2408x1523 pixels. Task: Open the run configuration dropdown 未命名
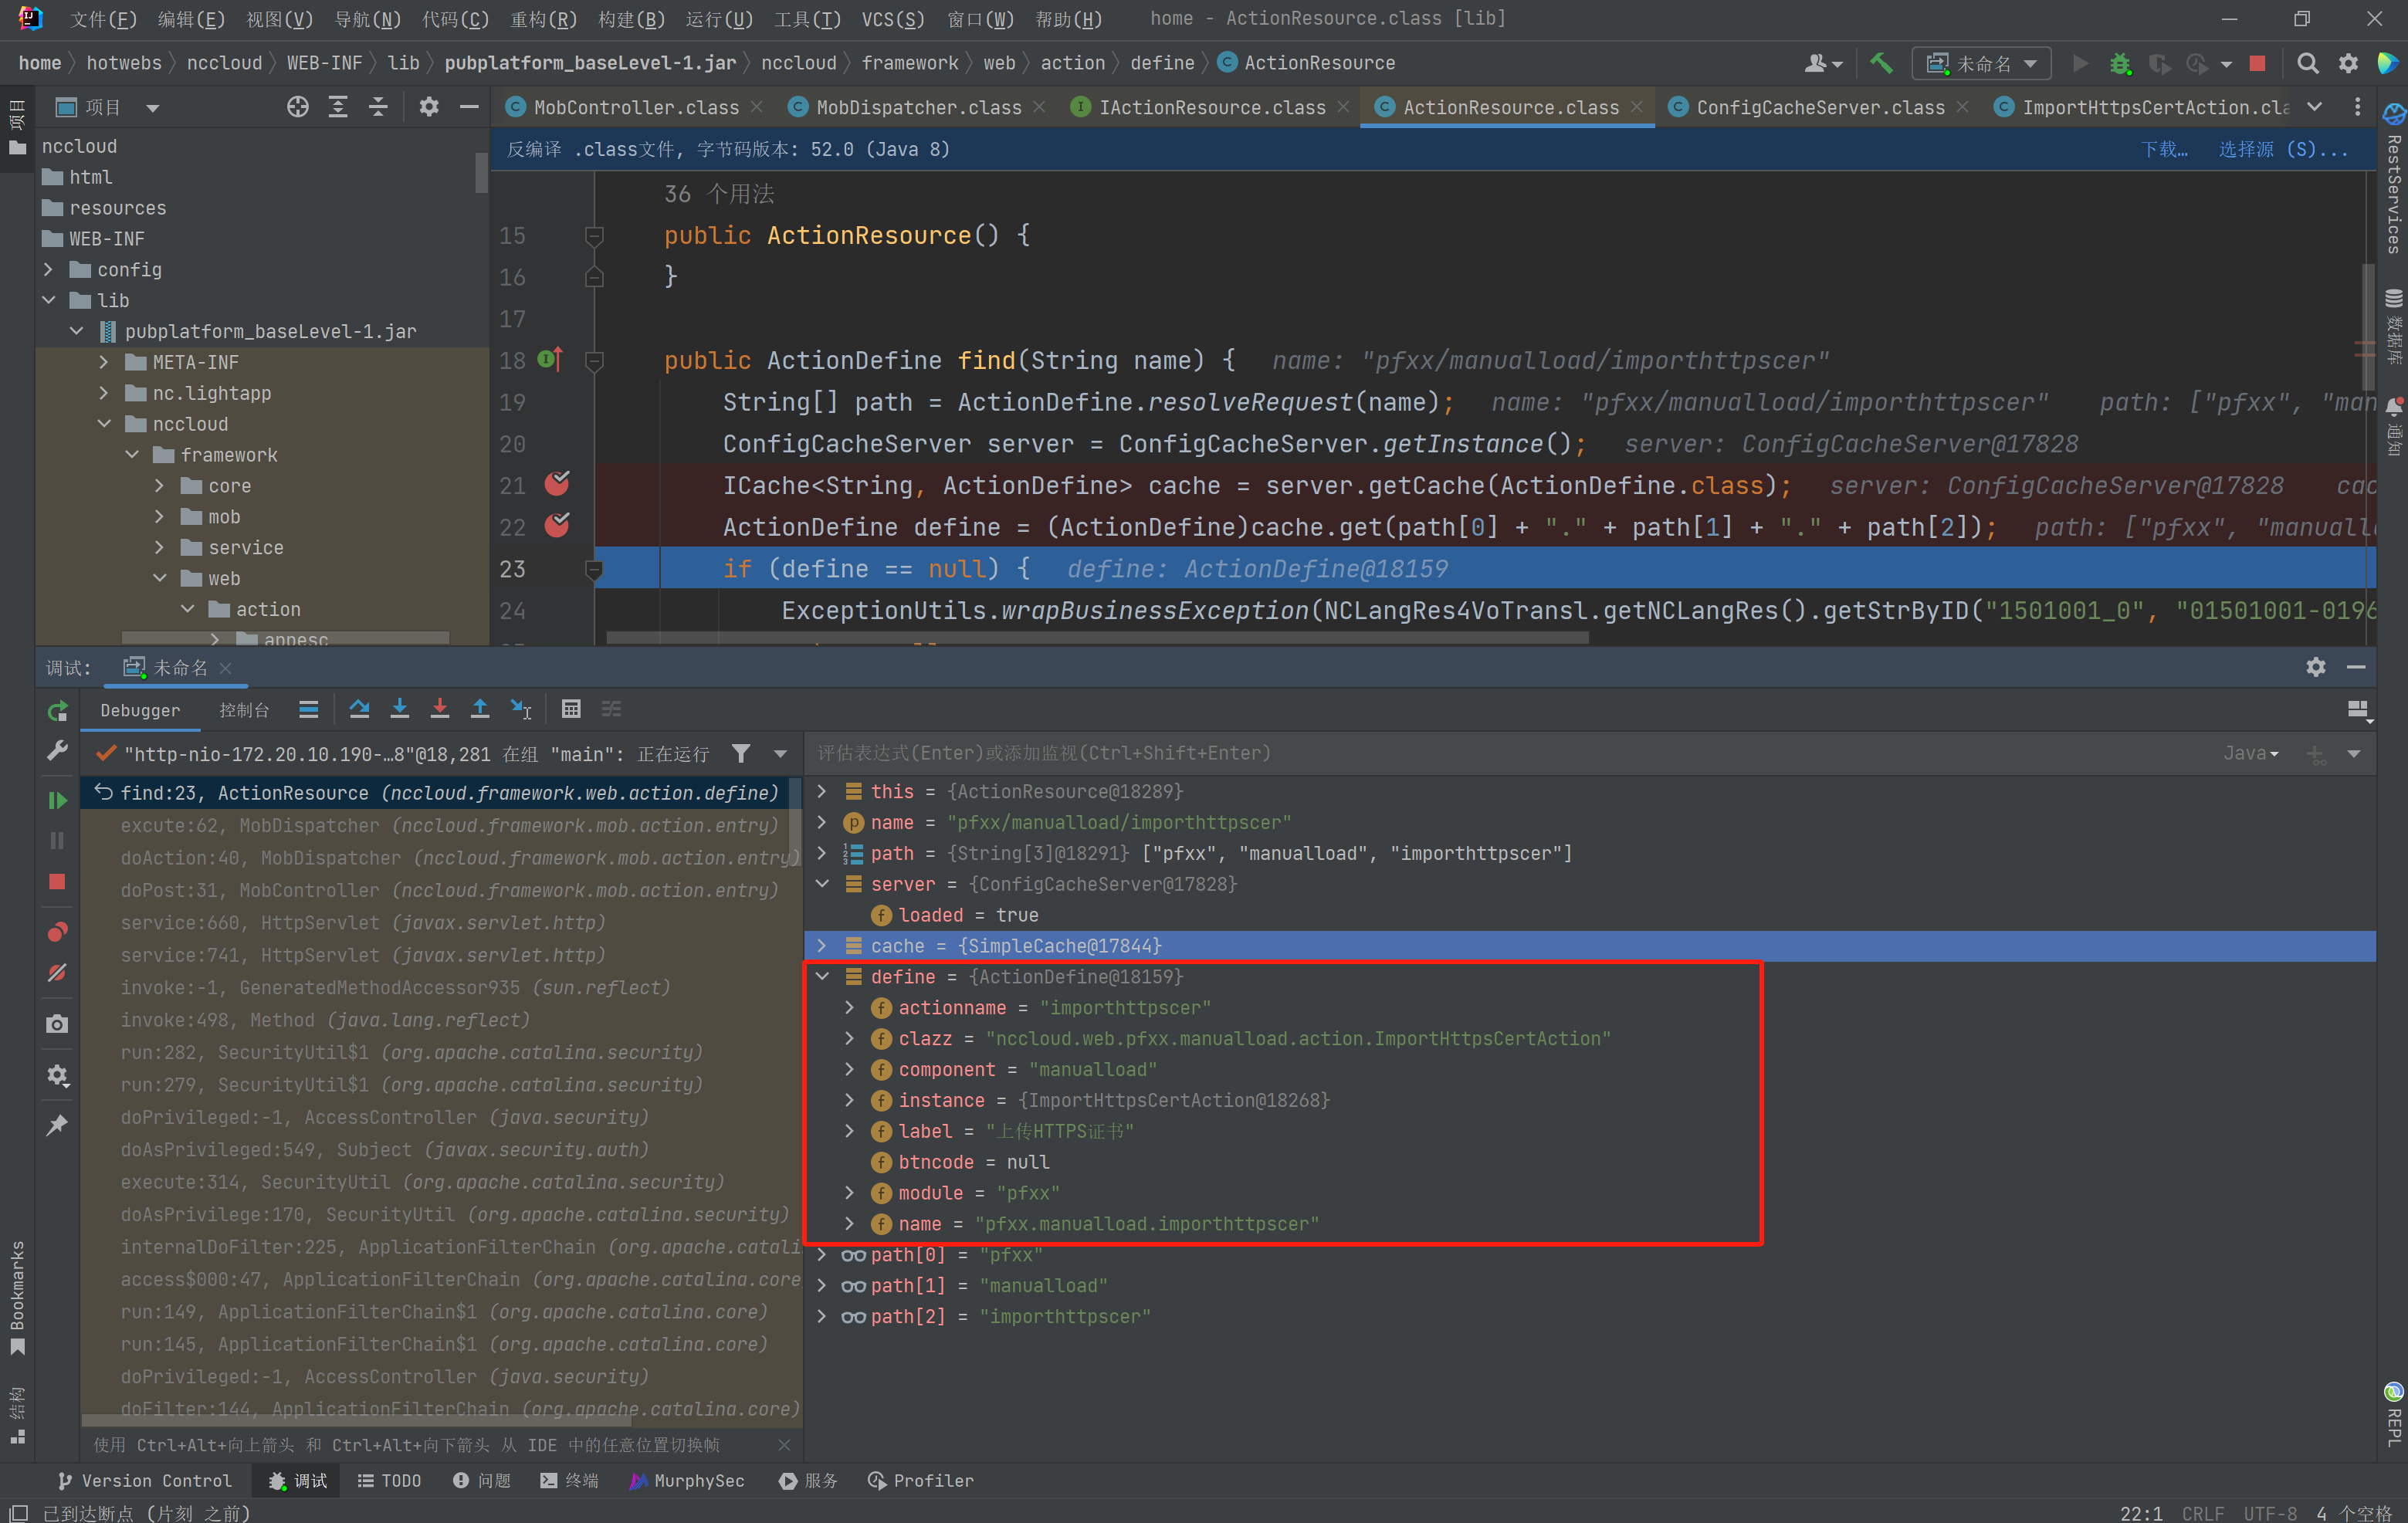(1982, 63)
